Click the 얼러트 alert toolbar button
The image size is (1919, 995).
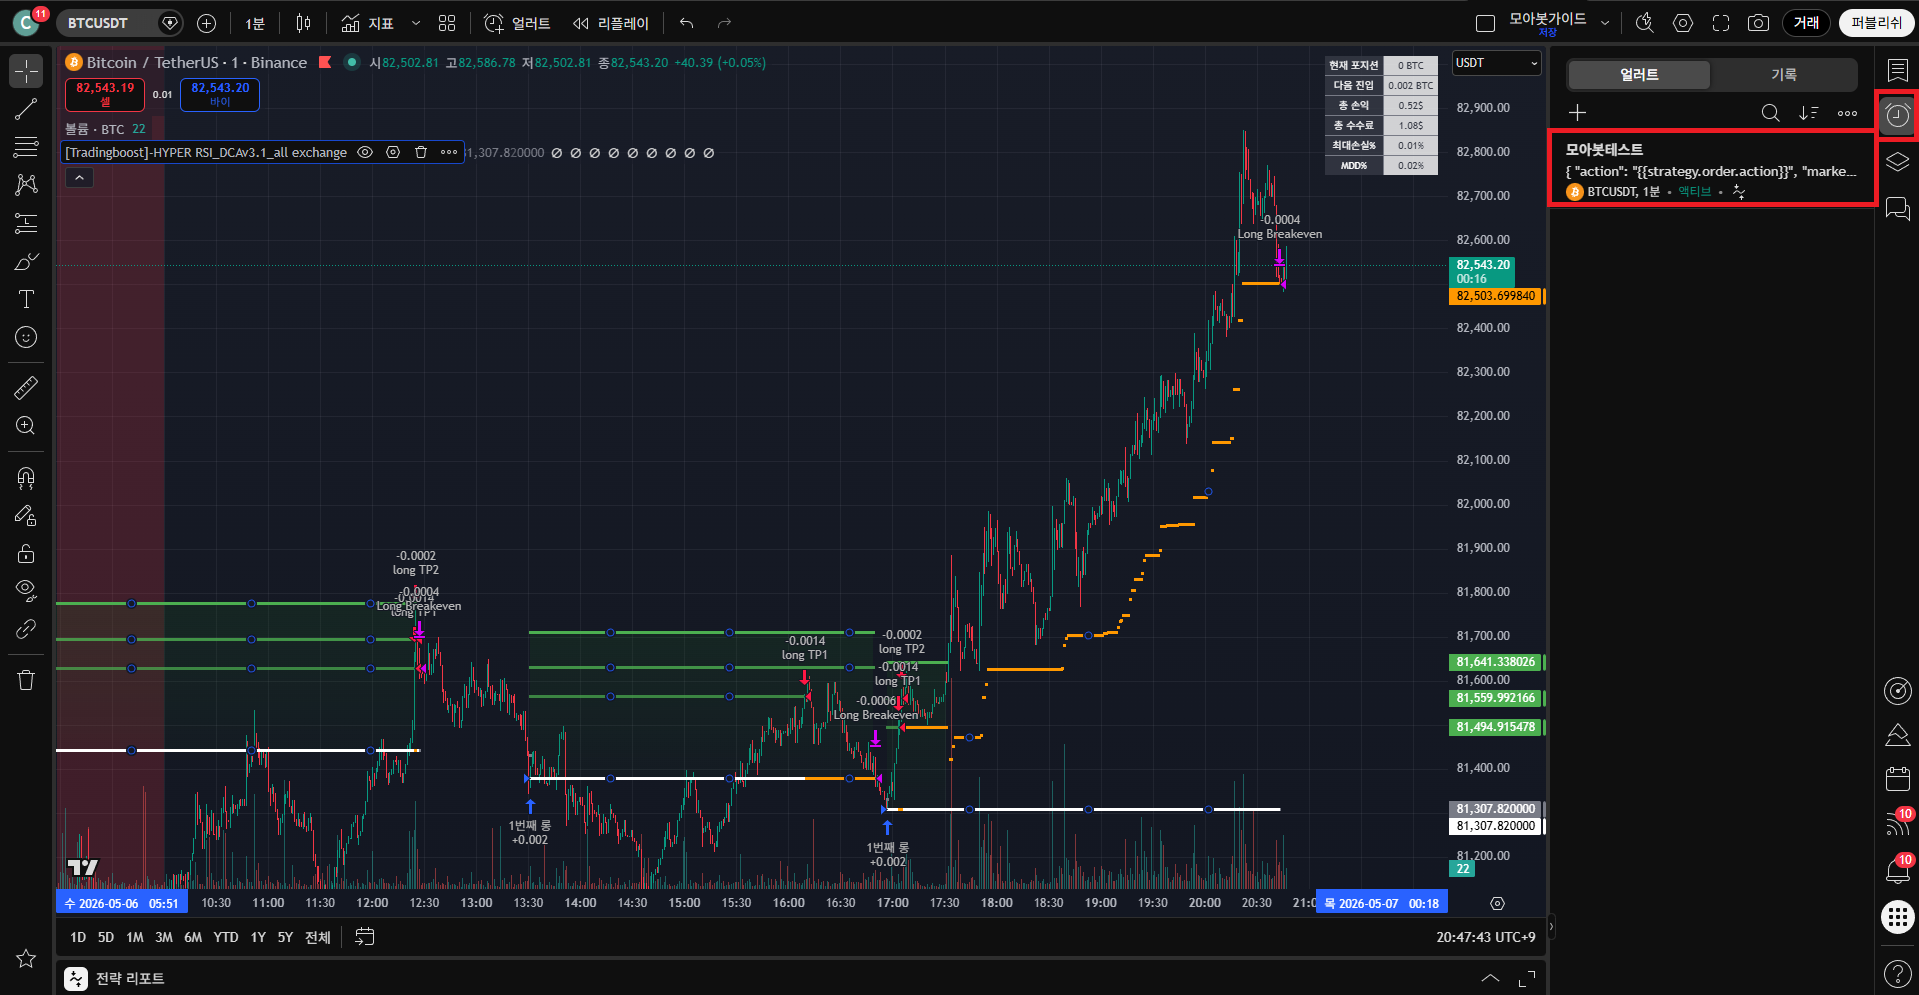pos(517,23)
